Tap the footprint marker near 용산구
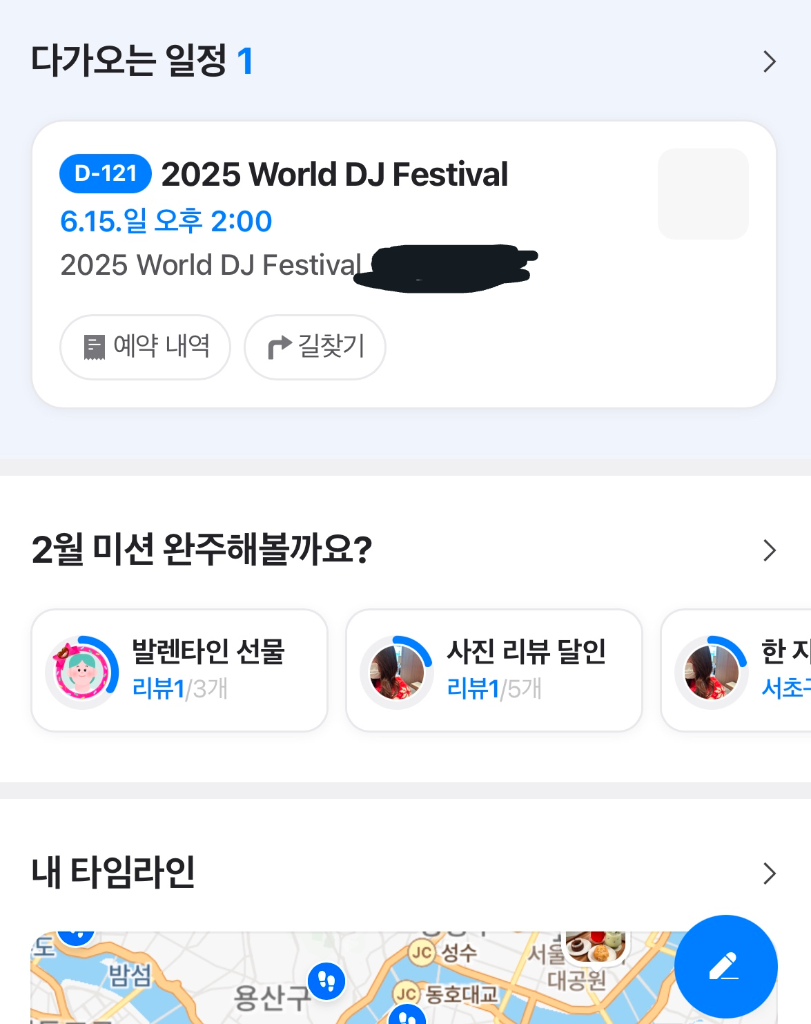The height and width of the screenshot is (1024, 811). tap(325, 980)
